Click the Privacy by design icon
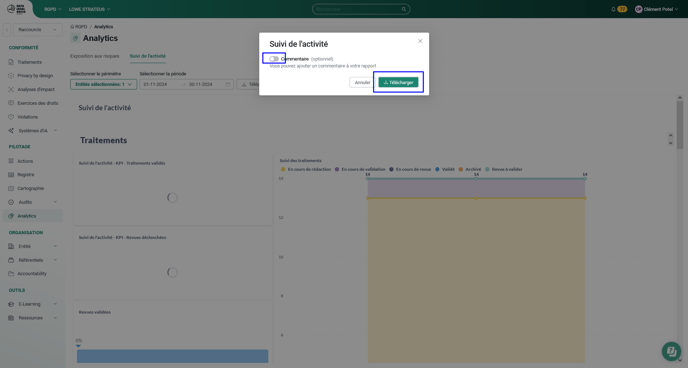Image resolution: width=688 pixels, height=368 pixels. pos(11,76)
